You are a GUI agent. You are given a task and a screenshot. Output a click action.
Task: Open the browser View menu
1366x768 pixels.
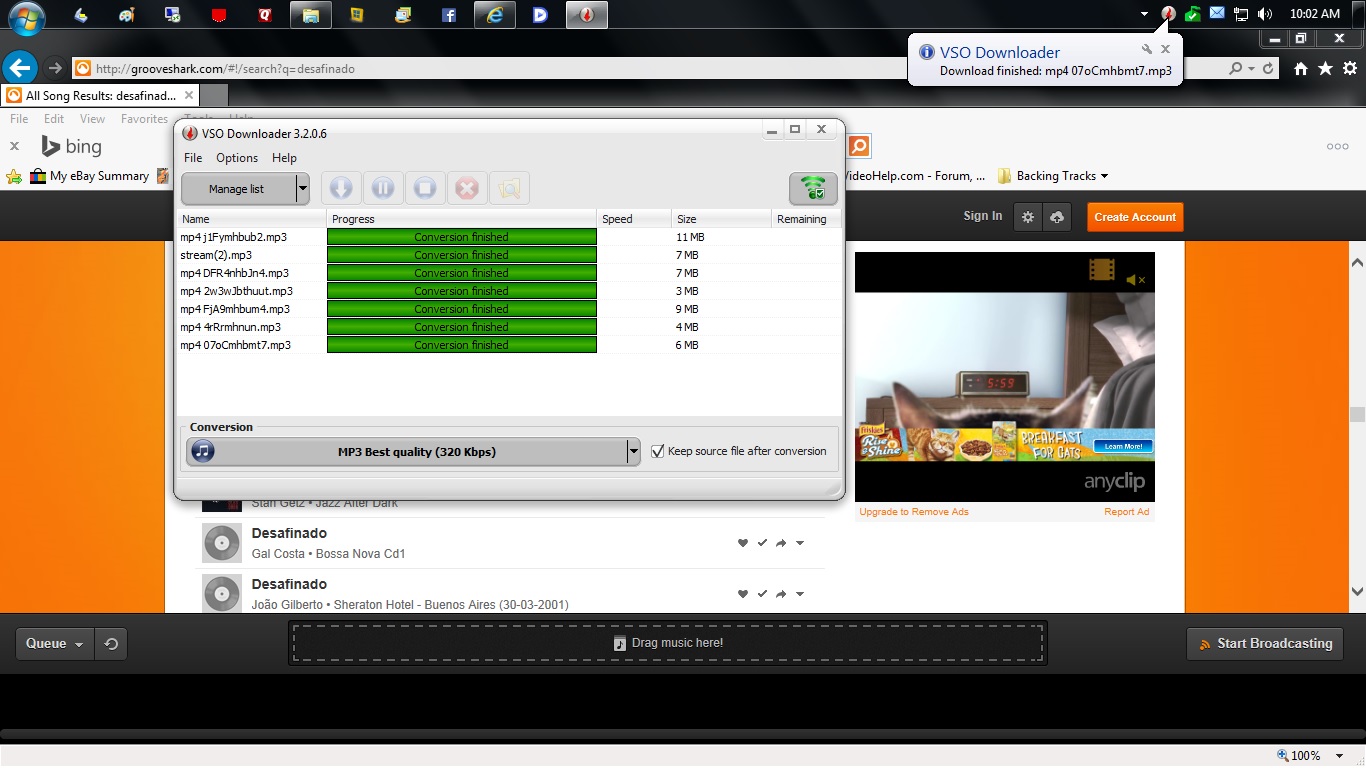tap(92, 119)
